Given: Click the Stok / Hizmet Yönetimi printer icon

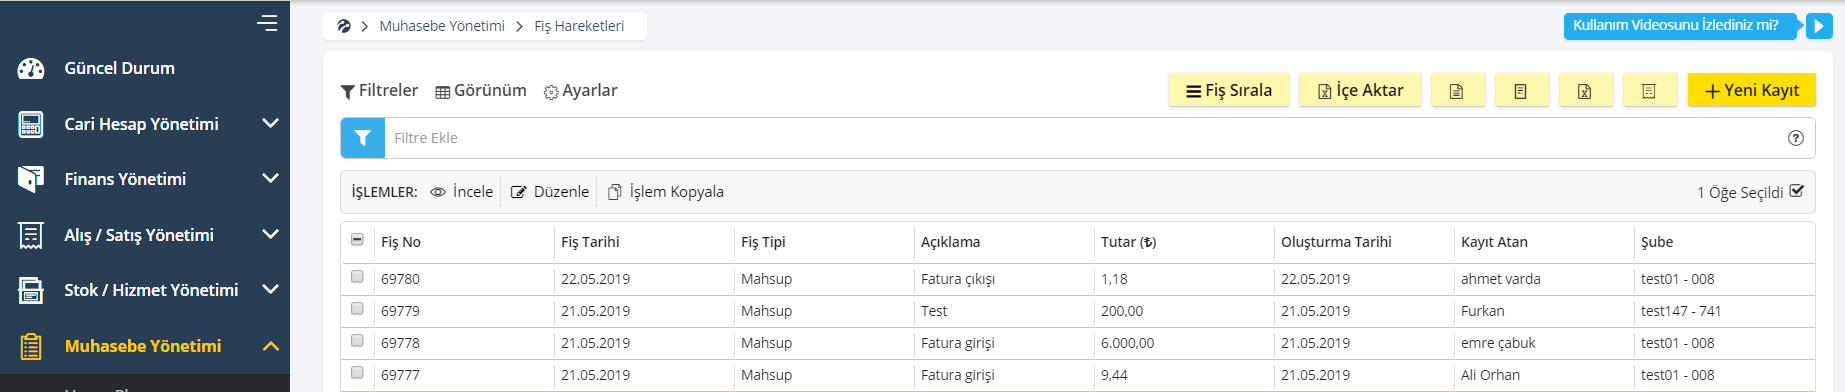Looking at the screenshot, I should 31,290.
